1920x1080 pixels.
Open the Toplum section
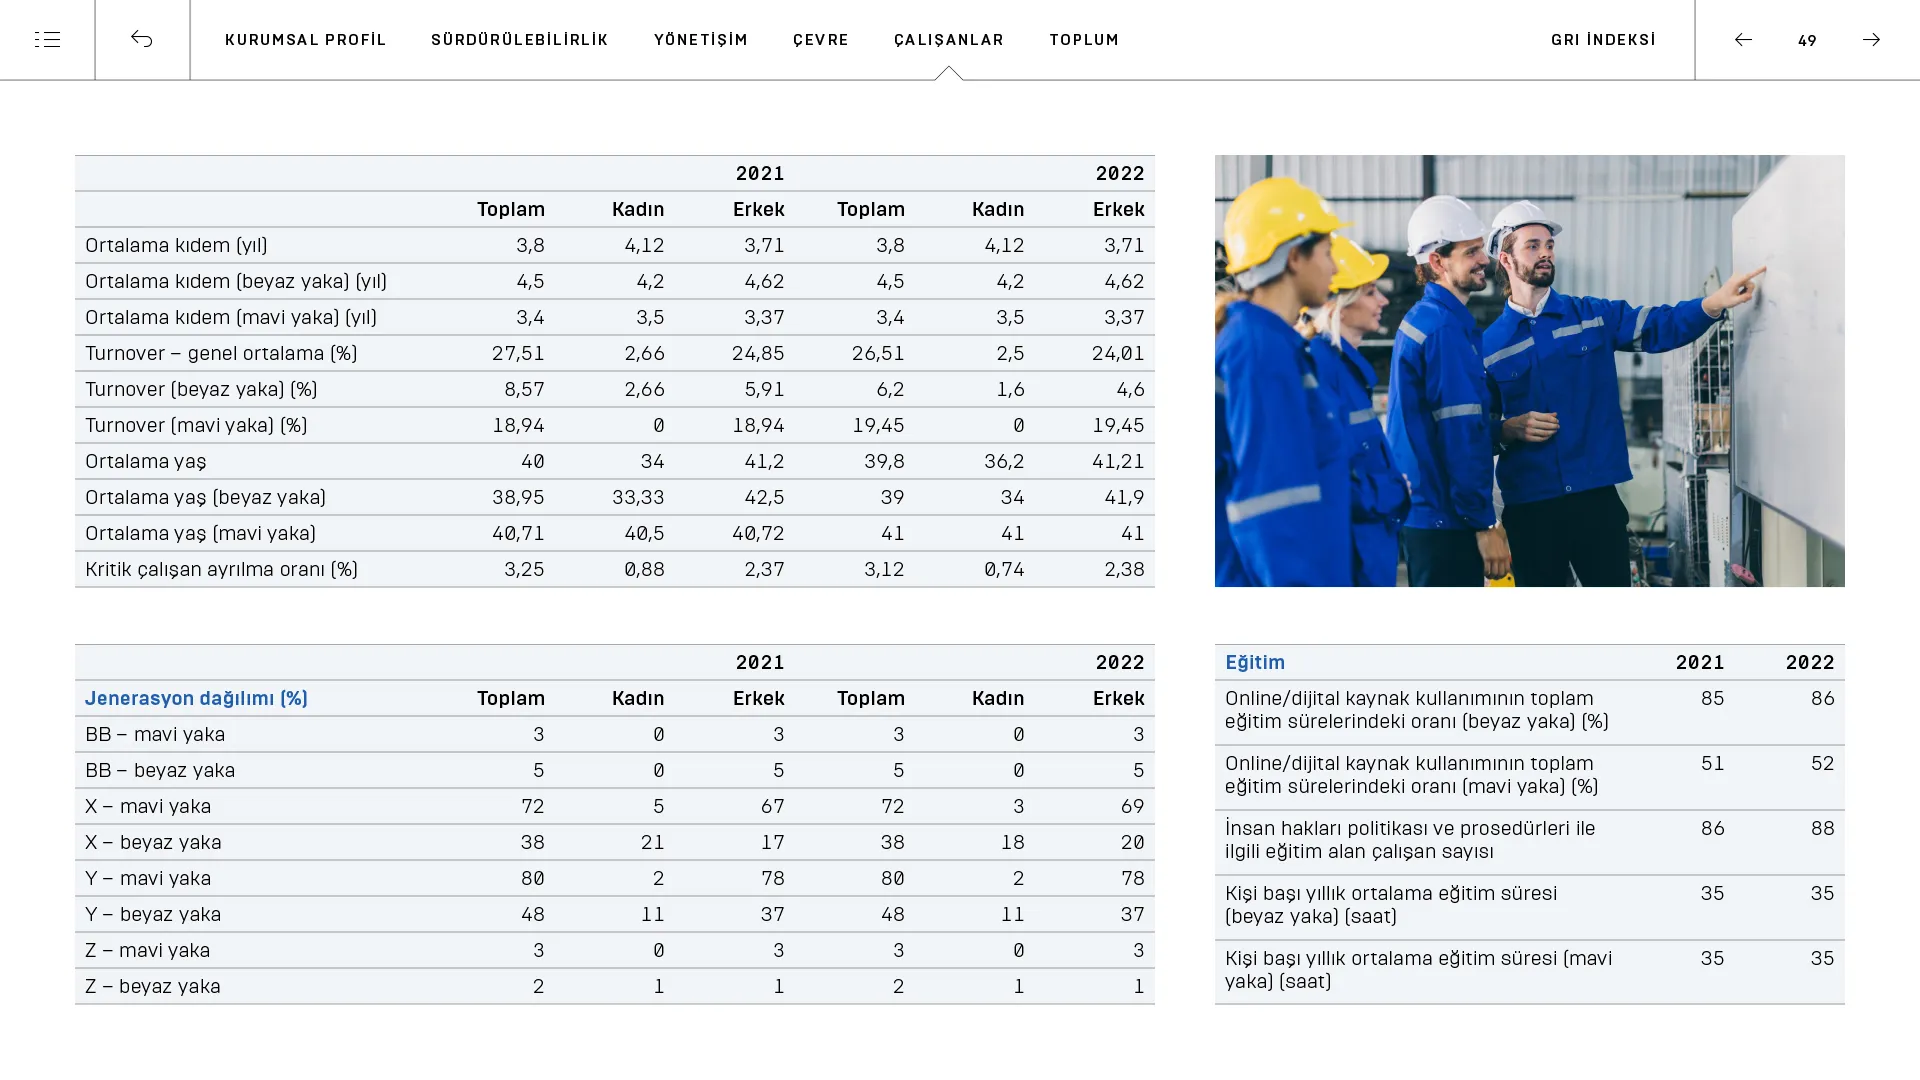tap(1083, 40)
